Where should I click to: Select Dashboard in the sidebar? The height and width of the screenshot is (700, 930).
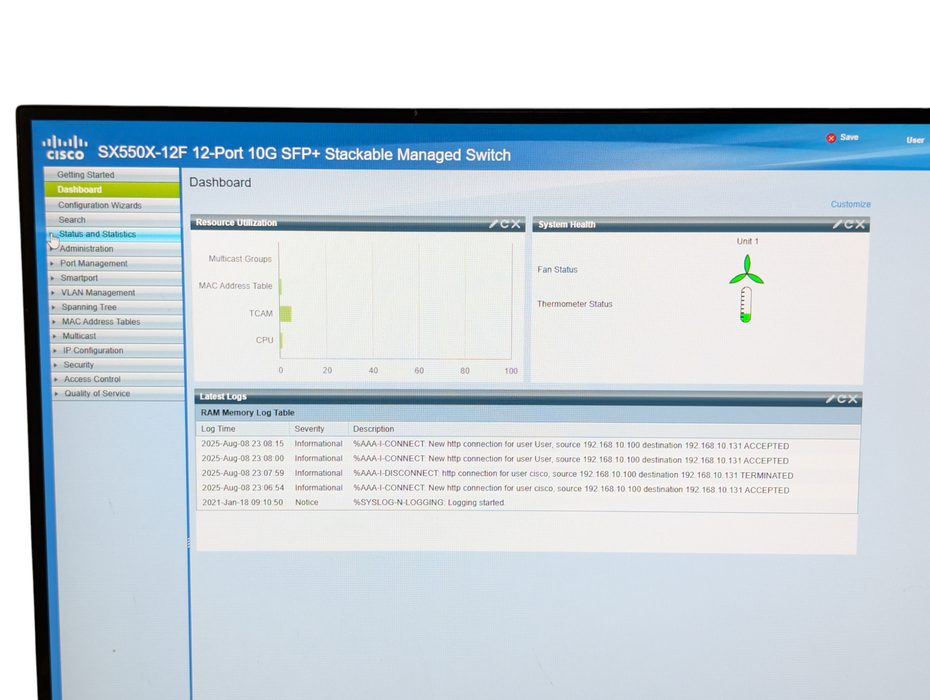pos(113,189)
